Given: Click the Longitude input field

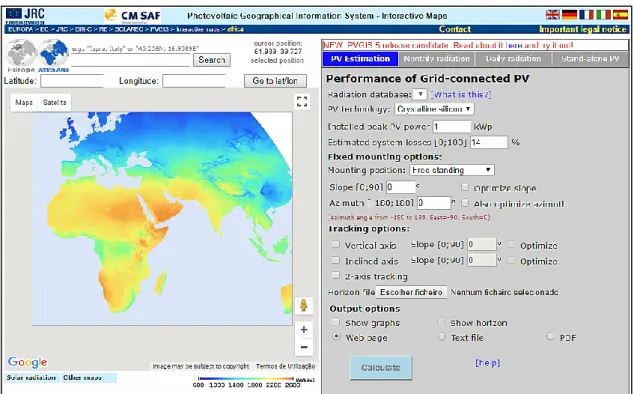Looking at the screenshot, I should [194, 81].
